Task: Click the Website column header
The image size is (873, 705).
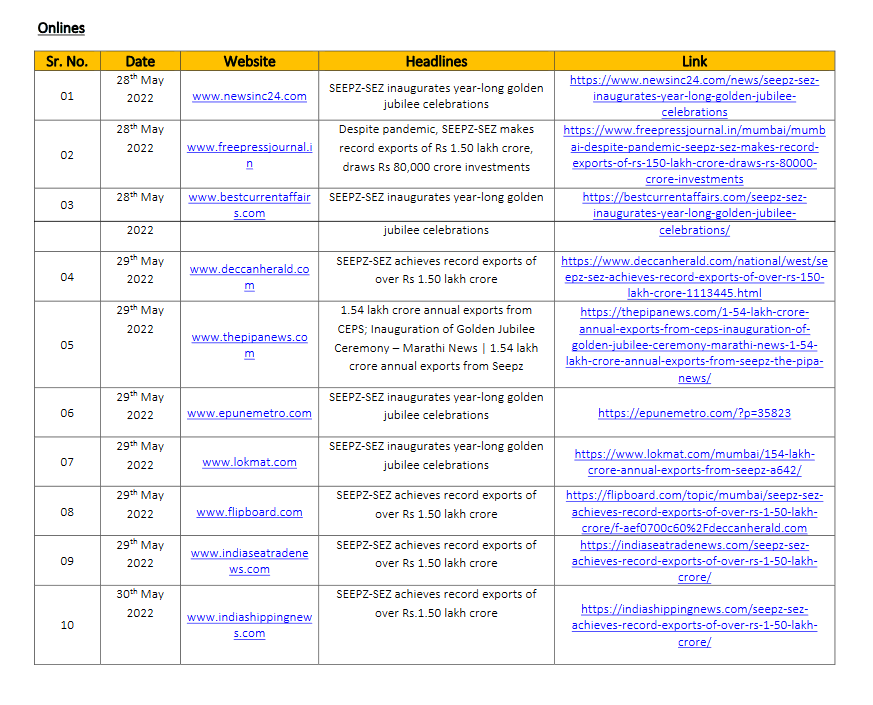Action: click(x=249, y=61)
